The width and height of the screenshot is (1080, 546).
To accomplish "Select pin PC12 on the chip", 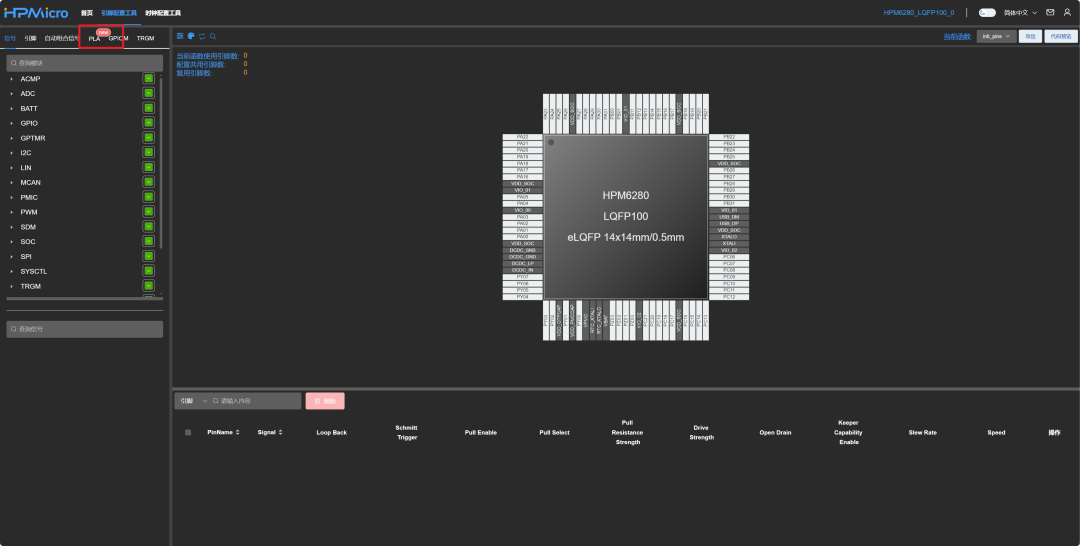I will (x=729, y=297).
